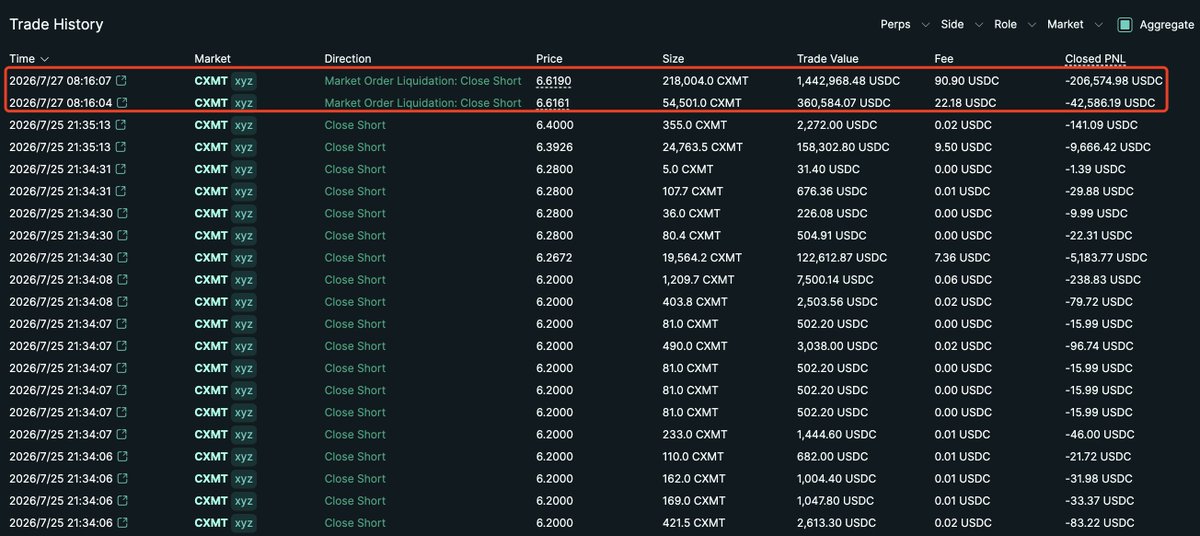Open explorer link icon on 162.0 CXMT row
The height and width of the screenshot is (536, 1200).
(x=121, y=478)
